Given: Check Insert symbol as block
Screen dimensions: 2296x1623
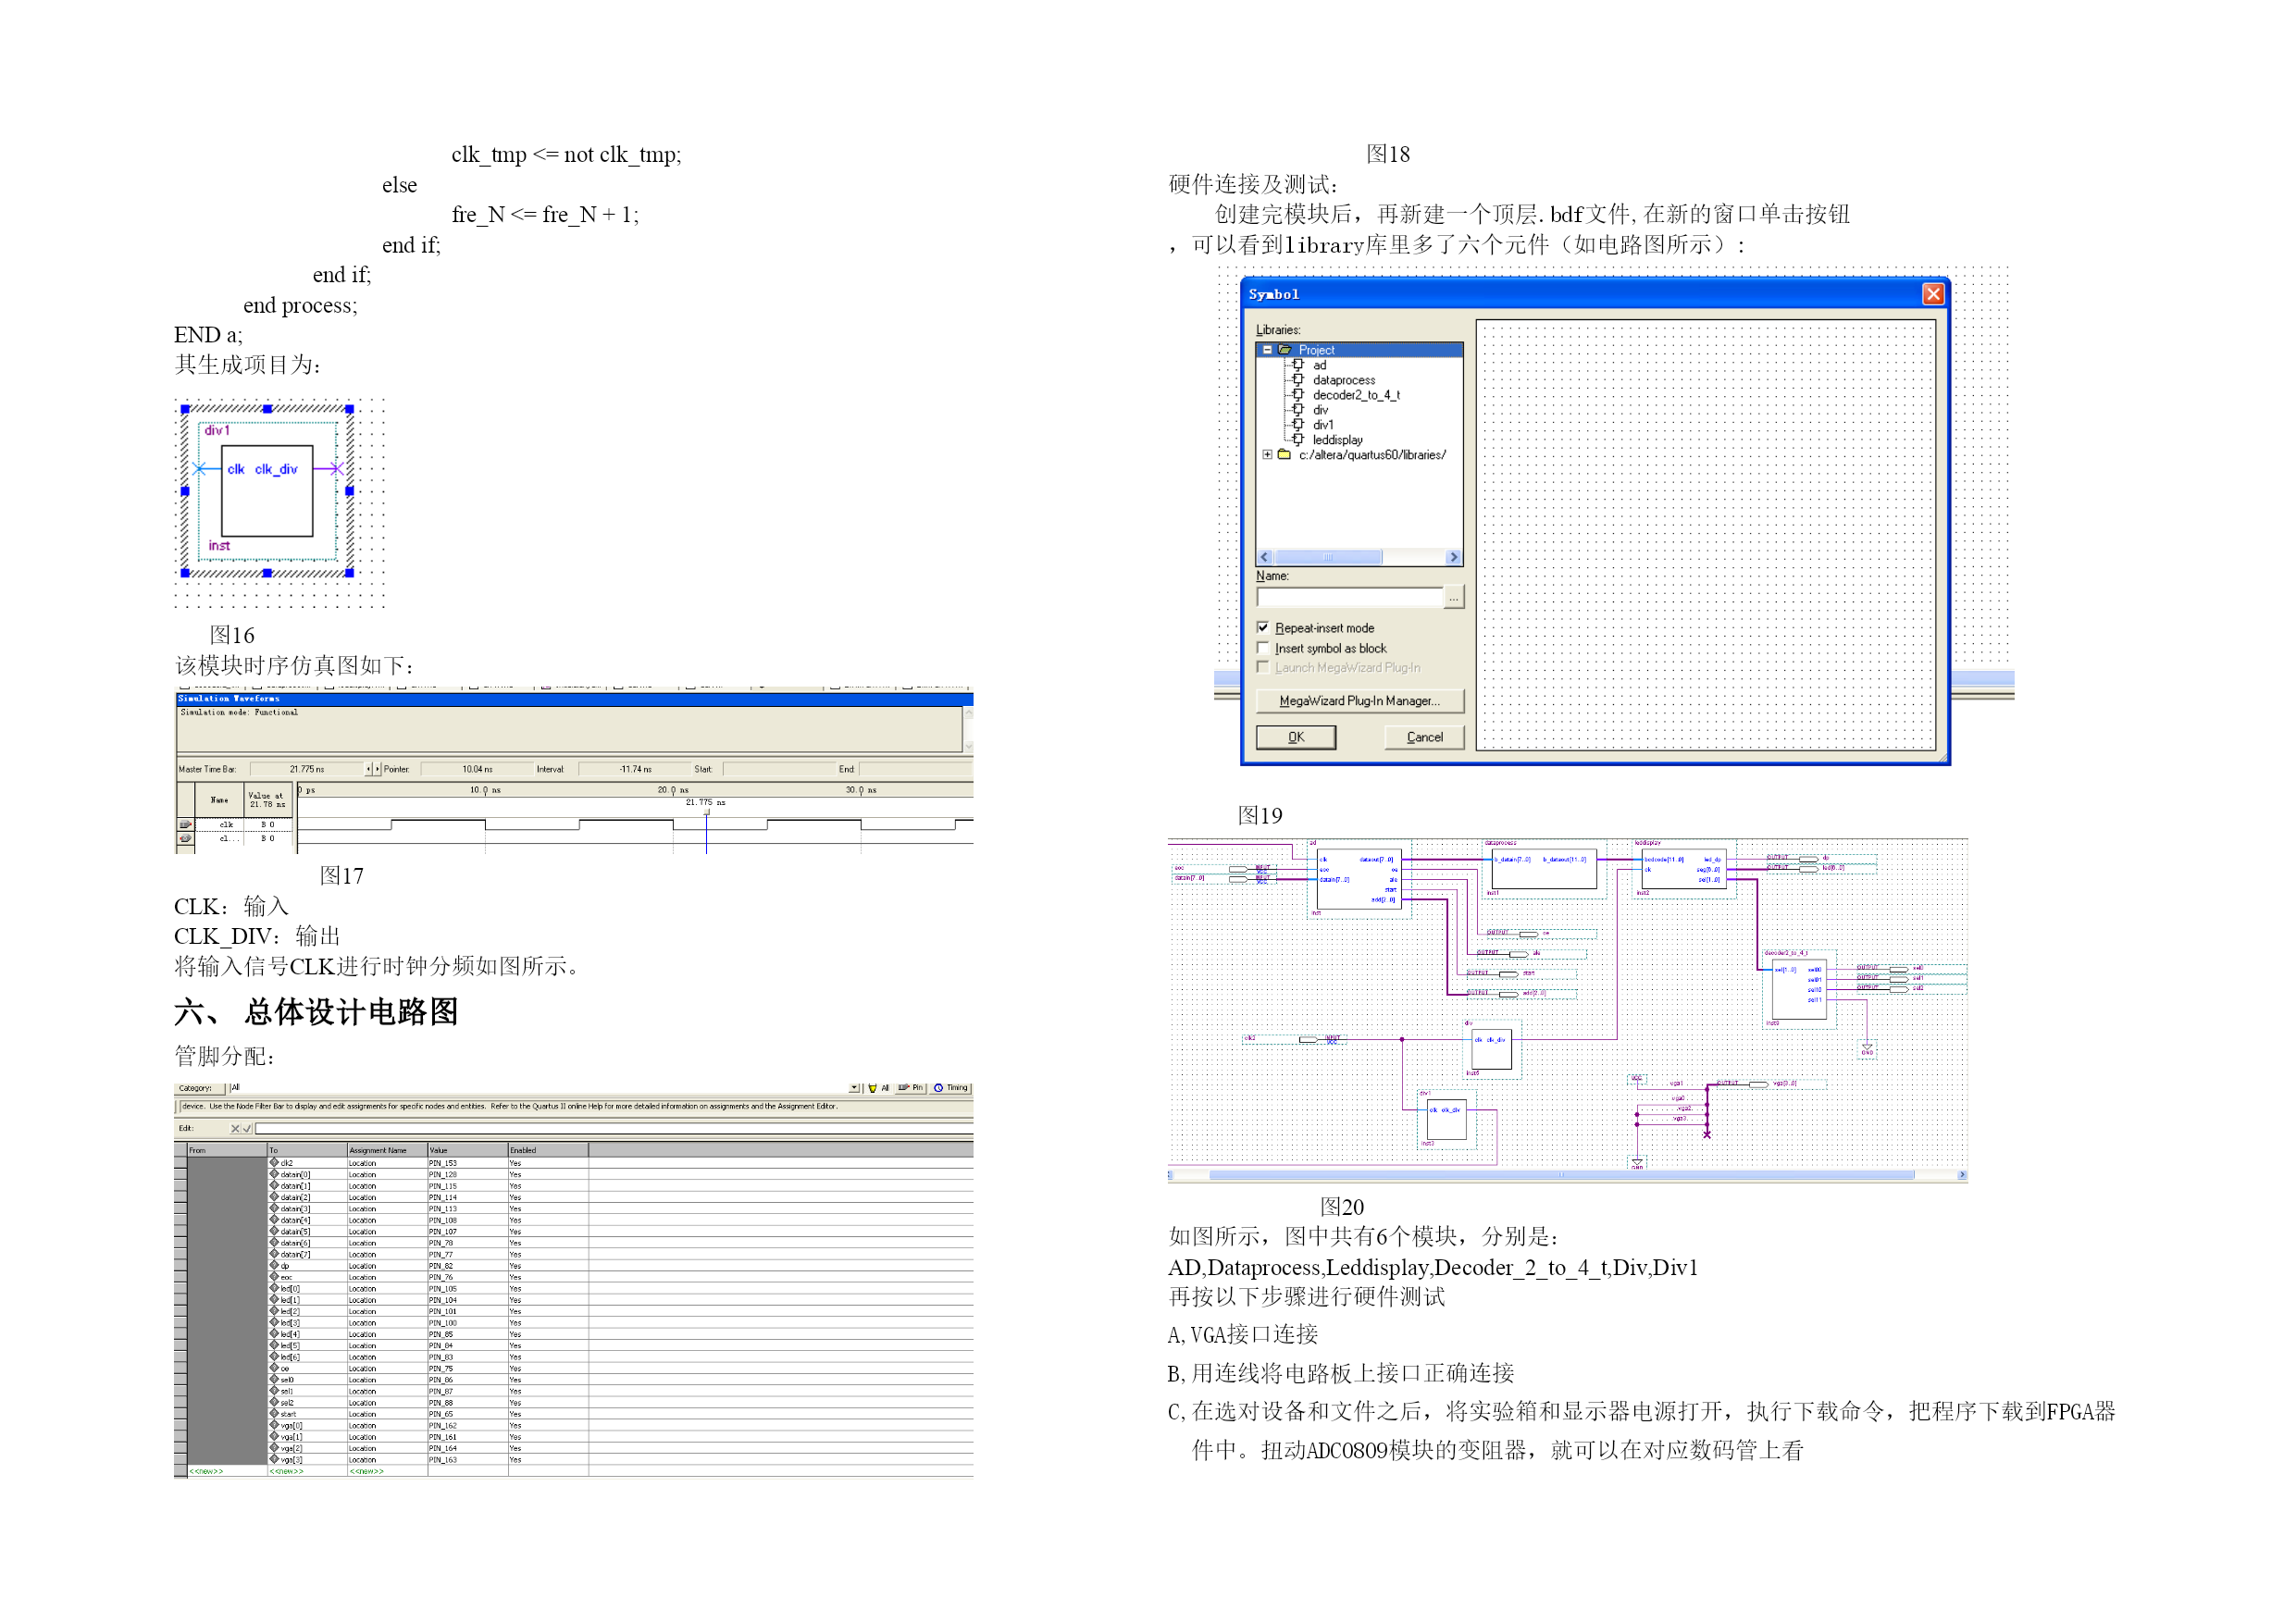Looking at the screenshot, I should coord(1263,648).
